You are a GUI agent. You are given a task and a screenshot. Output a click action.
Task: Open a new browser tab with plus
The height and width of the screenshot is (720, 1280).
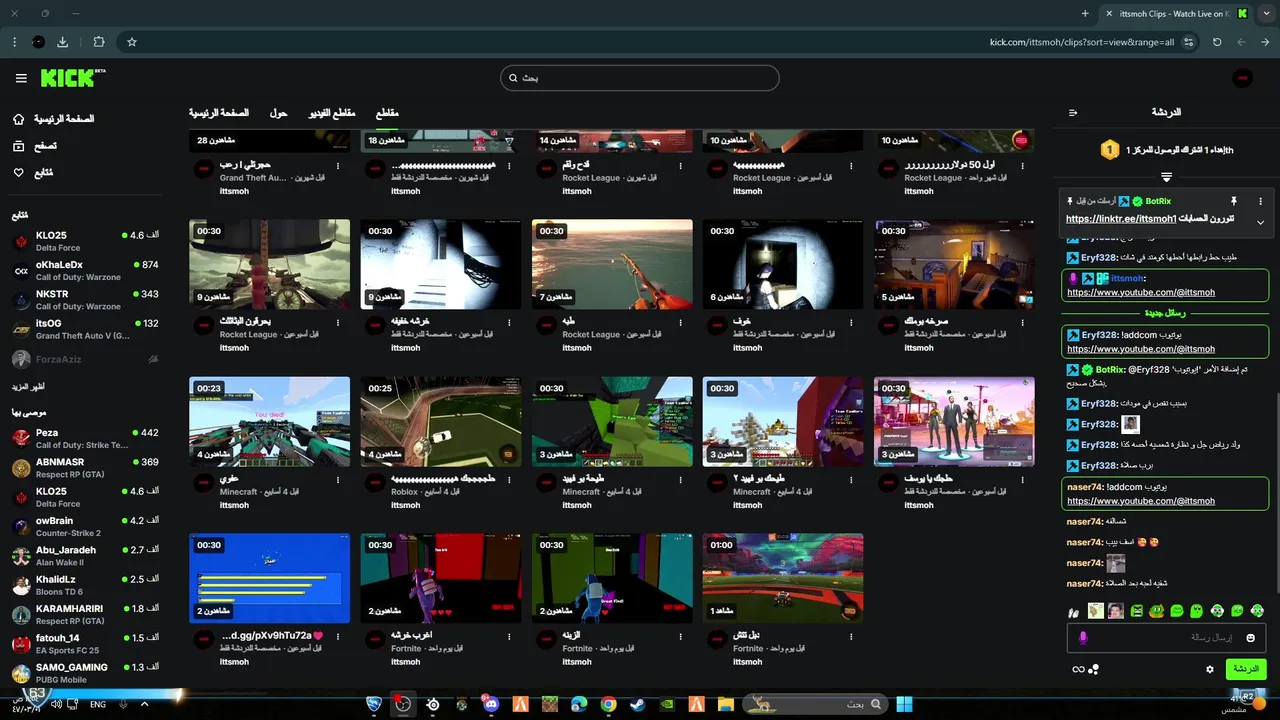click(1085, 13)
